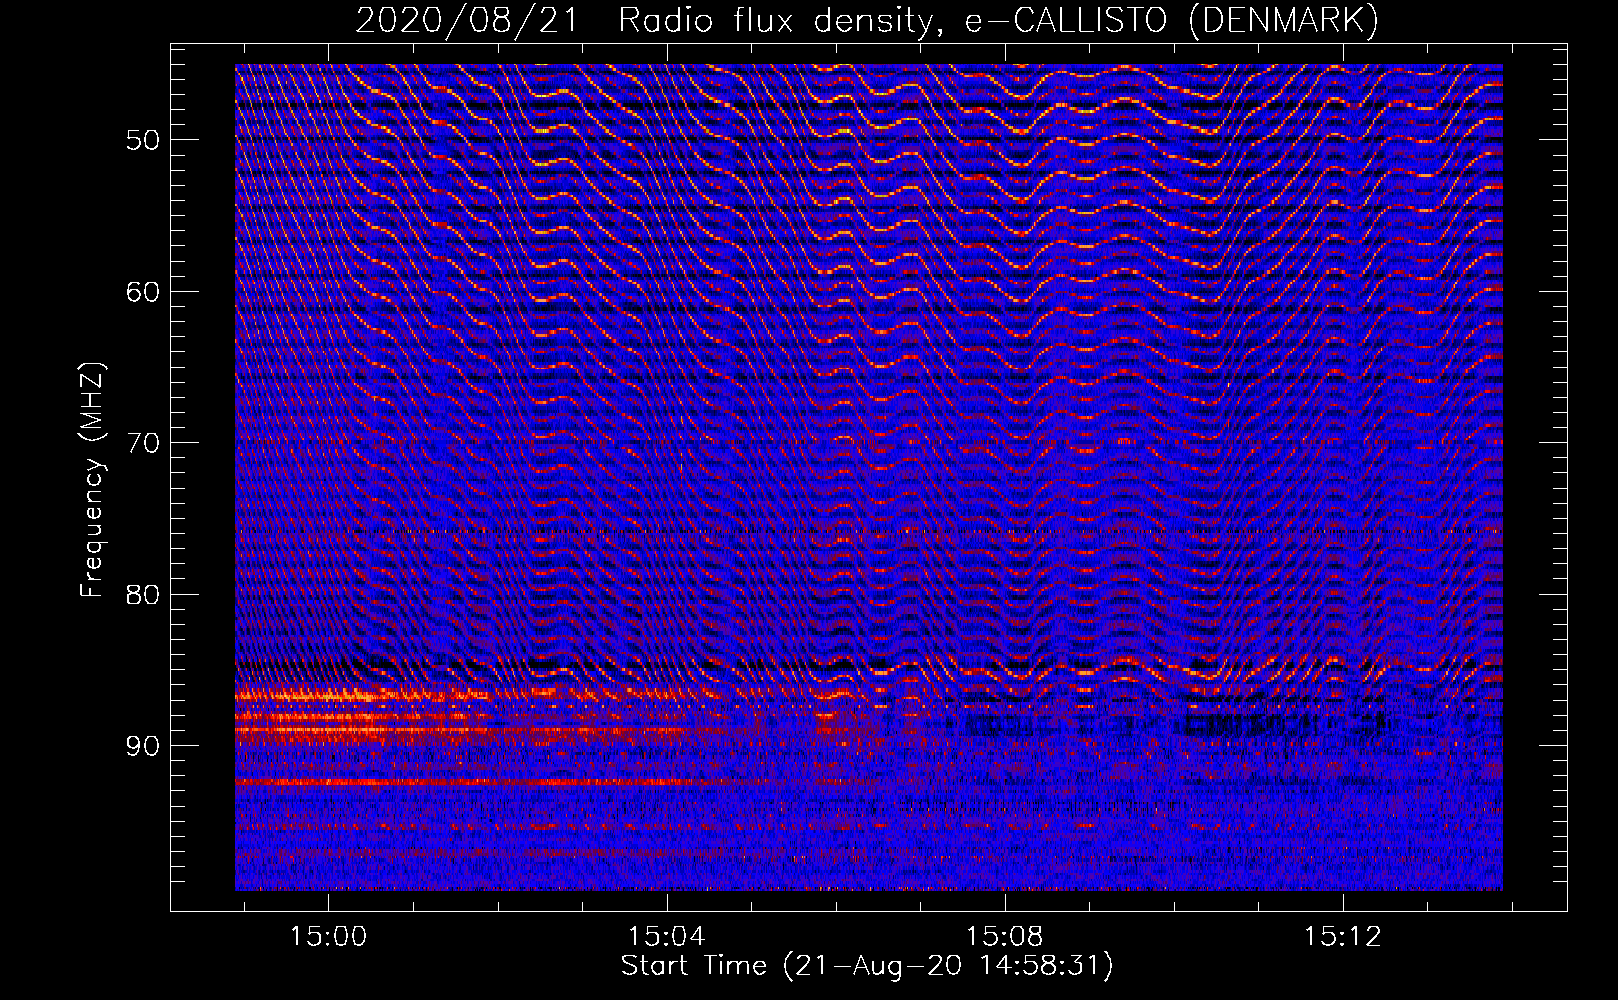Click the "Start Time (21-Aug-20 14:58:31)" x-axis label
Screen dimensions: 1618x1000
pyautogui.click(x=867, y=966)
